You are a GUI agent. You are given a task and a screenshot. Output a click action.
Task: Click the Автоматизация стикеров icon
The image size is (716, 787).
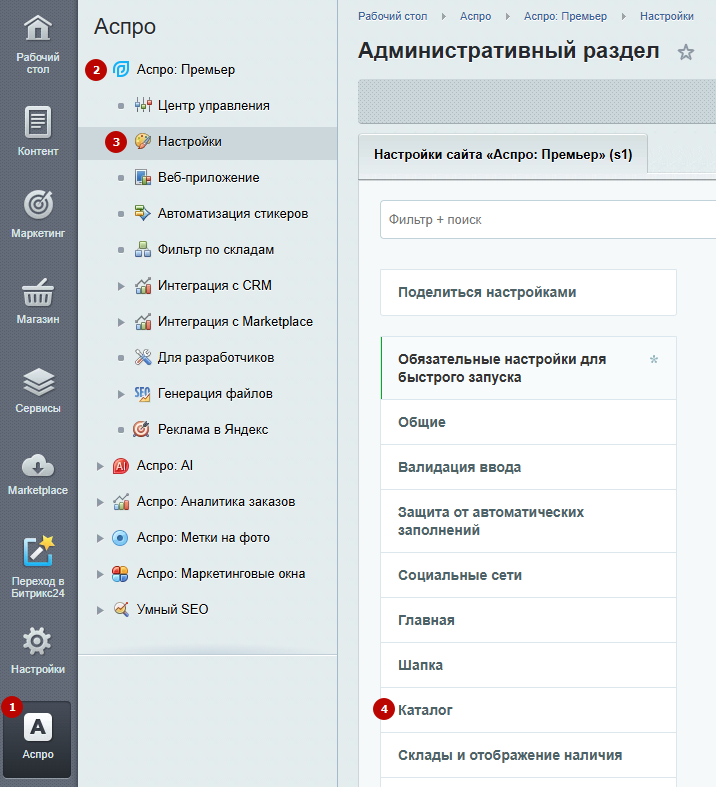(143, 213)
